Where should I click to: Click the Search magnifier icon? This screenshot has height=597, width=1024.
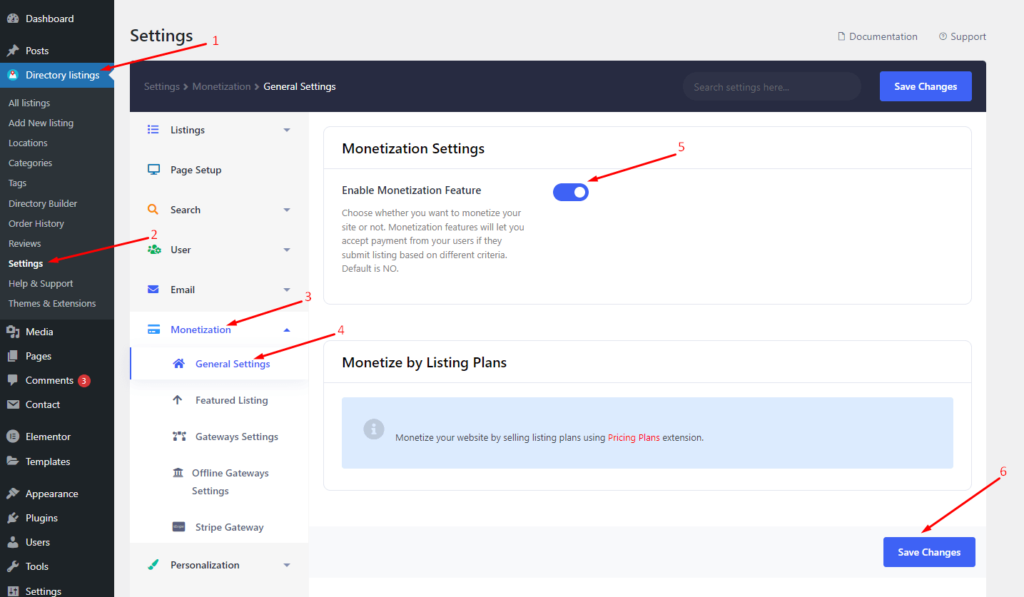(x=153, y=209)
